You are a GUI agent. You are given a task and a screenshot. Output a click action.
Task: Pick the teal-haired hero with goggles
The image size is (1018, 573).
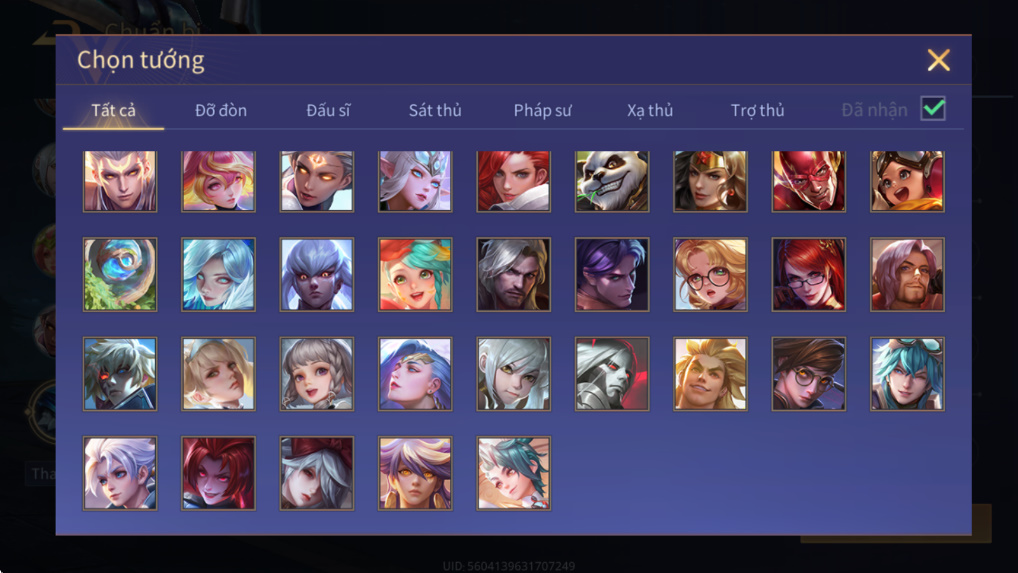click(907, 374)
